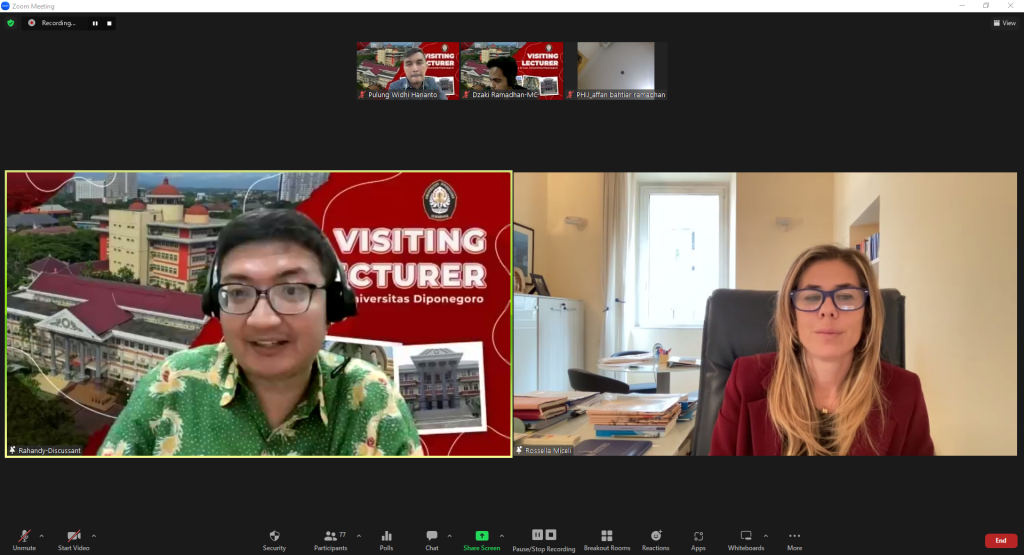1024x555 pixels.
Task: Start Video using the camera icon
Action: point(74,540)
